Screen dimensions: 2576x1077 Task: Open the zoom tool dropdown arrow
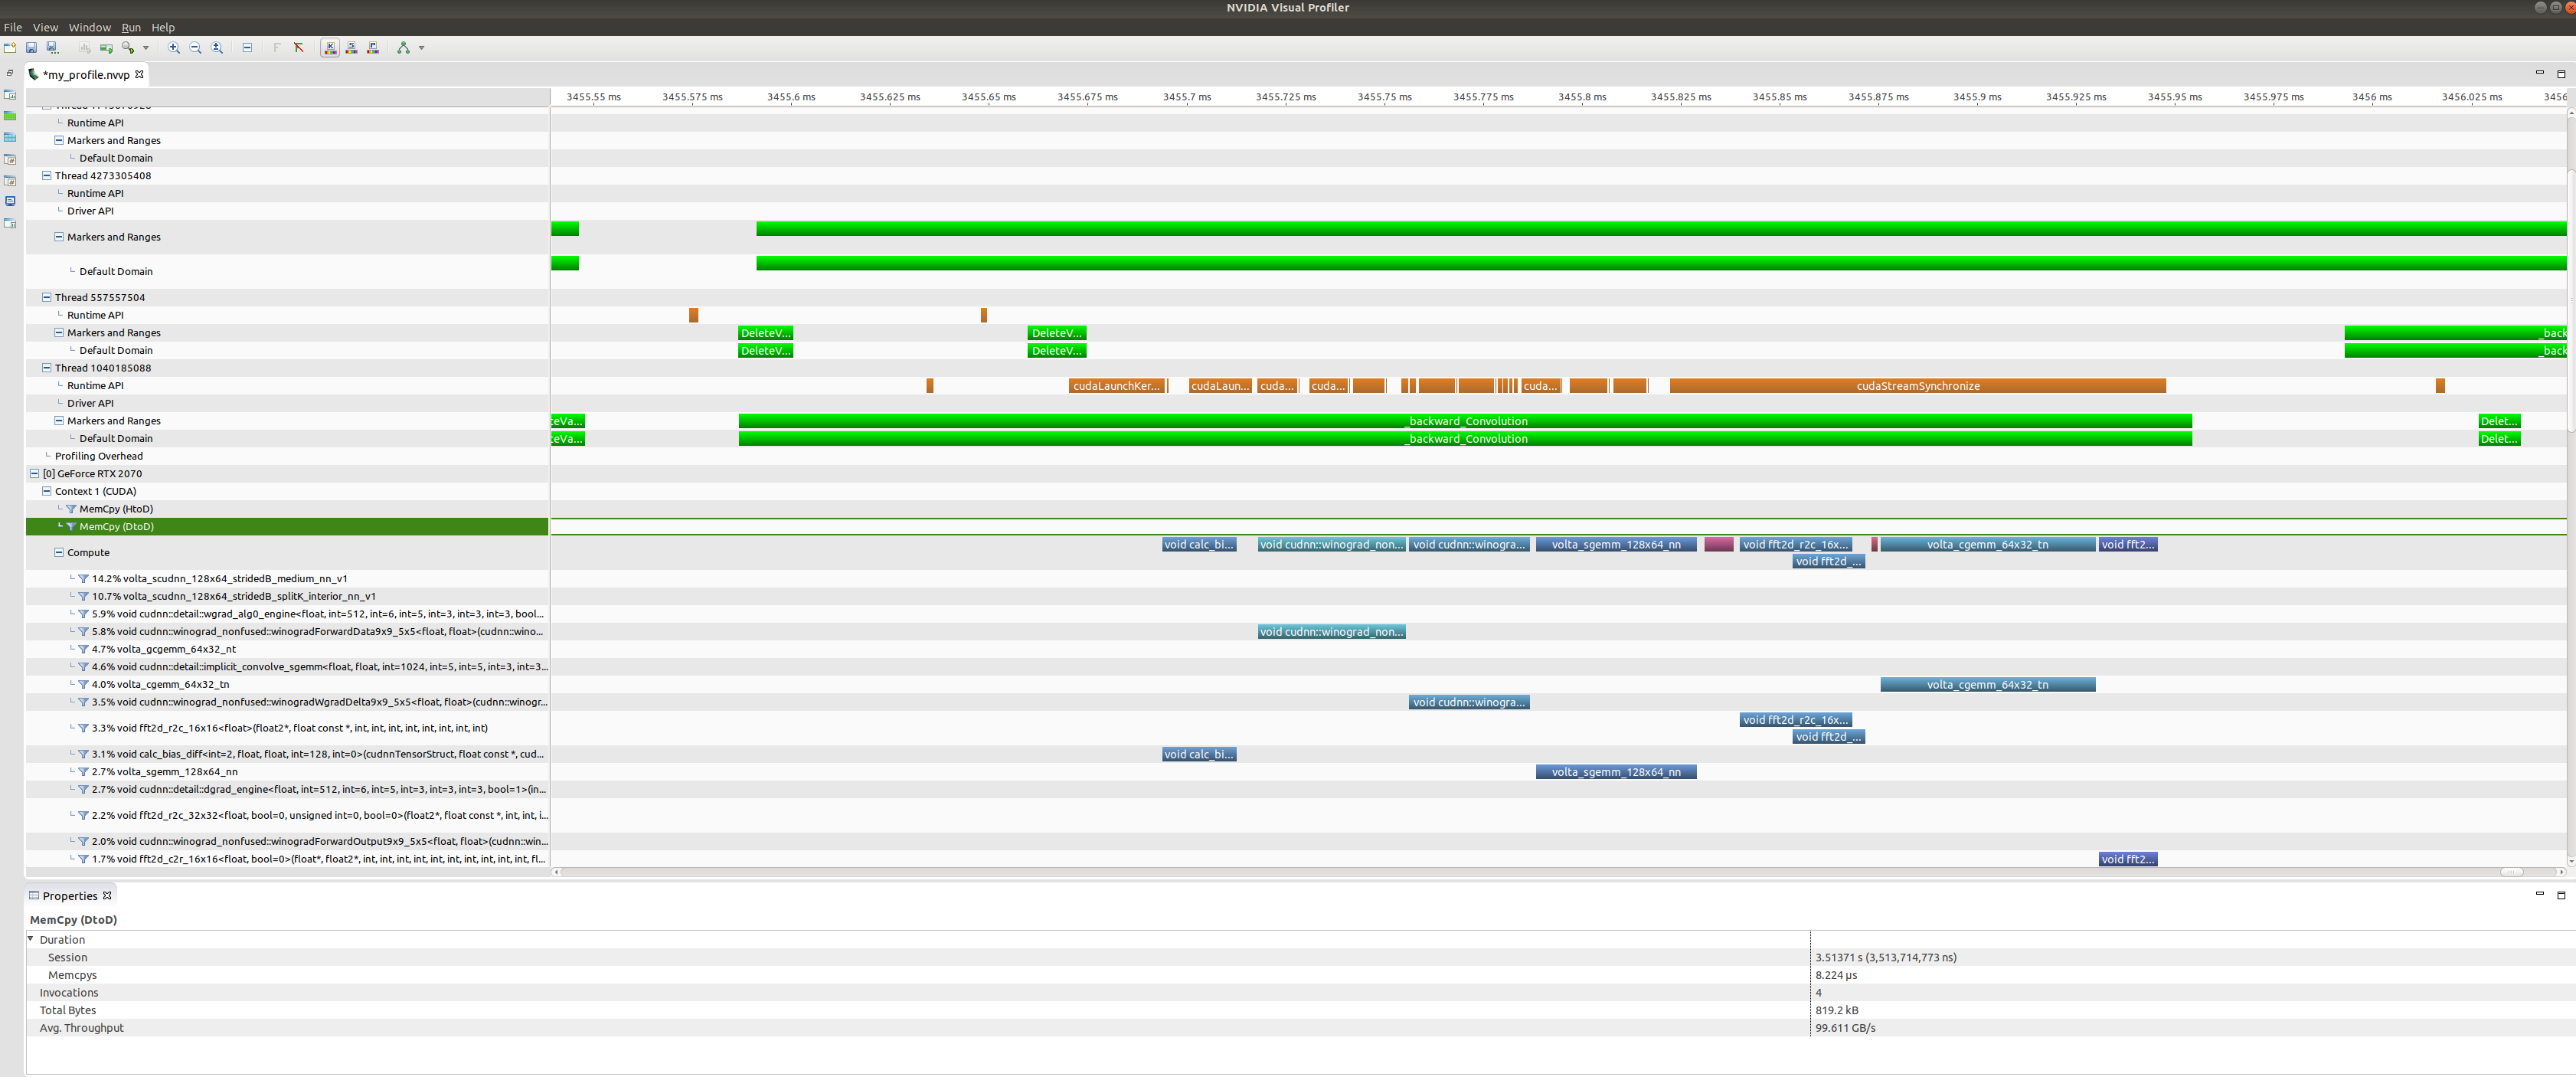[145, 47]
